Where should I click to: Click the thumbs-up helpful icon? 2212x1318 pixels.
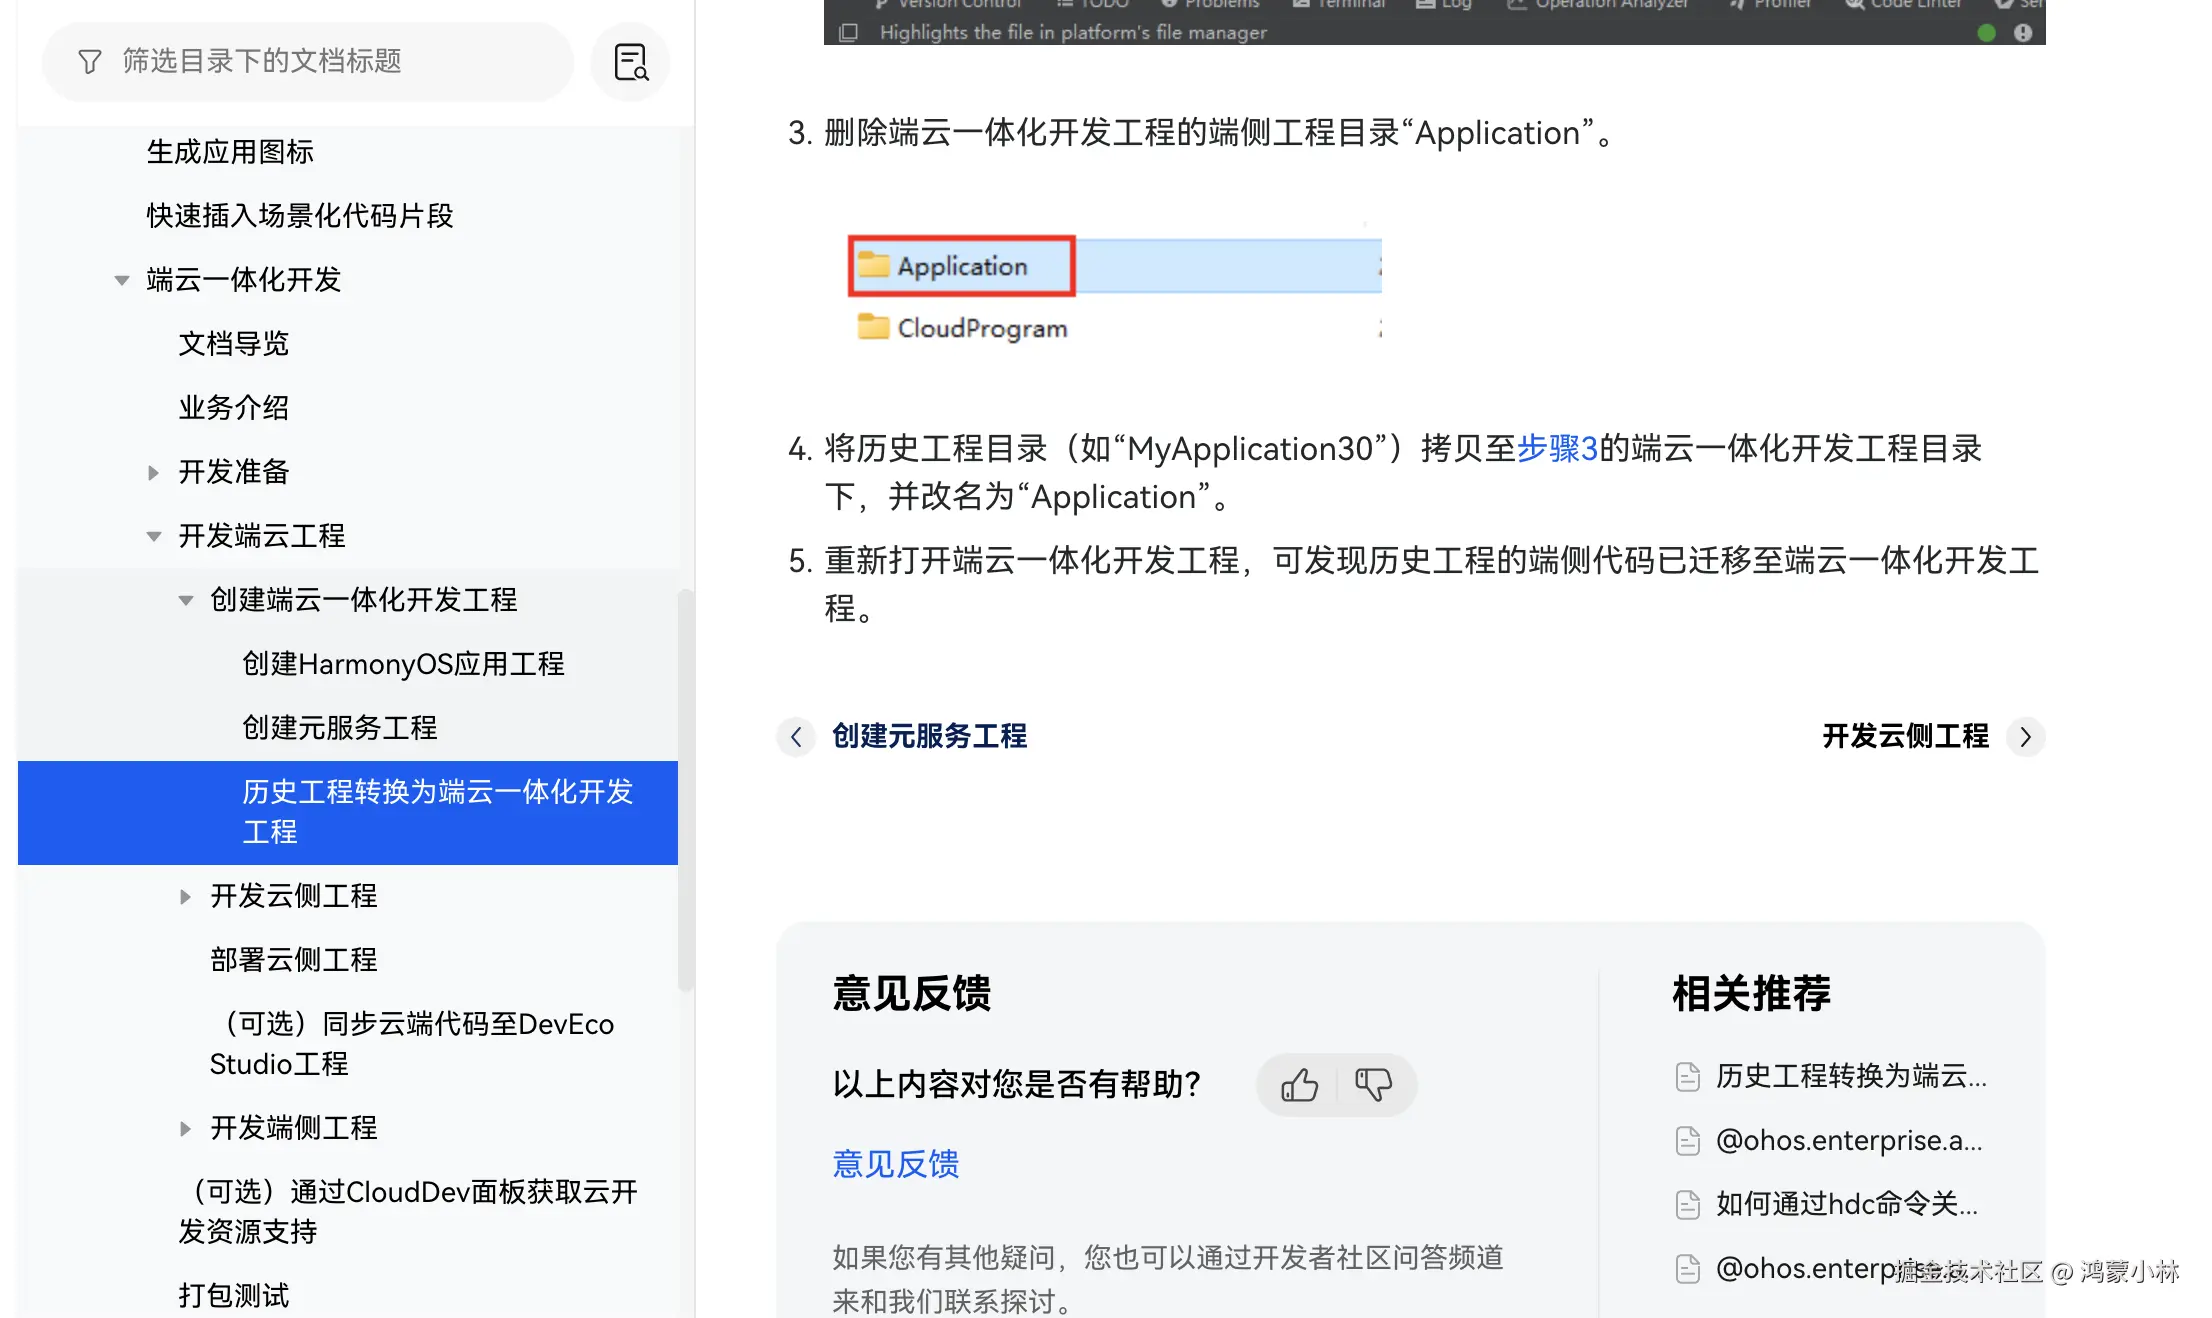1299,1085
